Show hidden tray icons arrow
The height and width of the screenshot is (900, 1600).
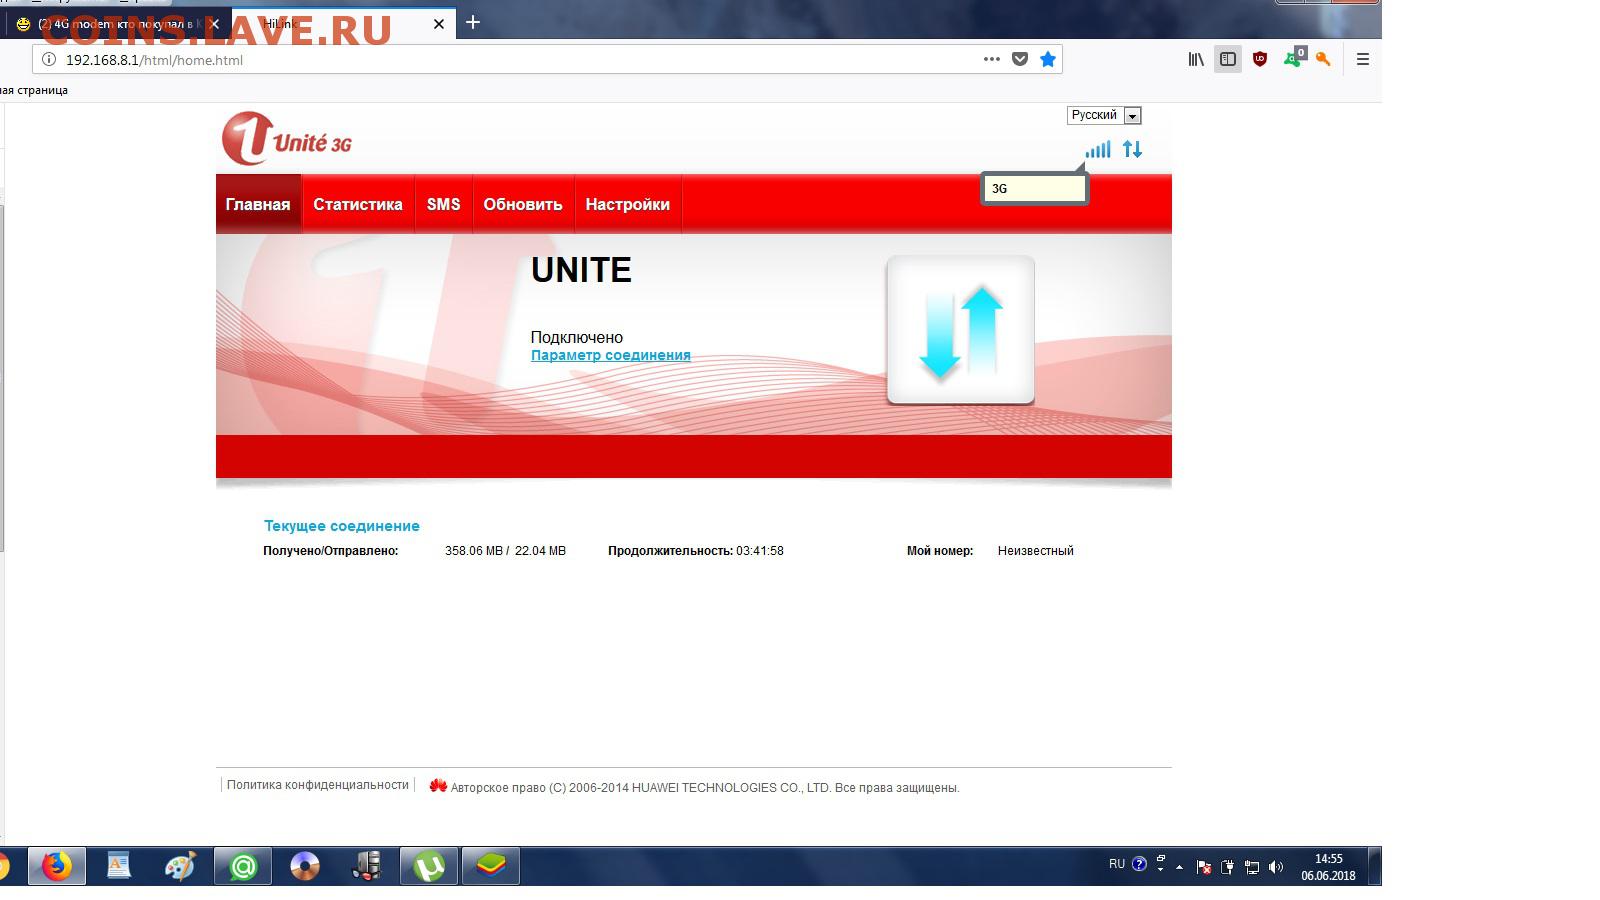click(1180, 867)
